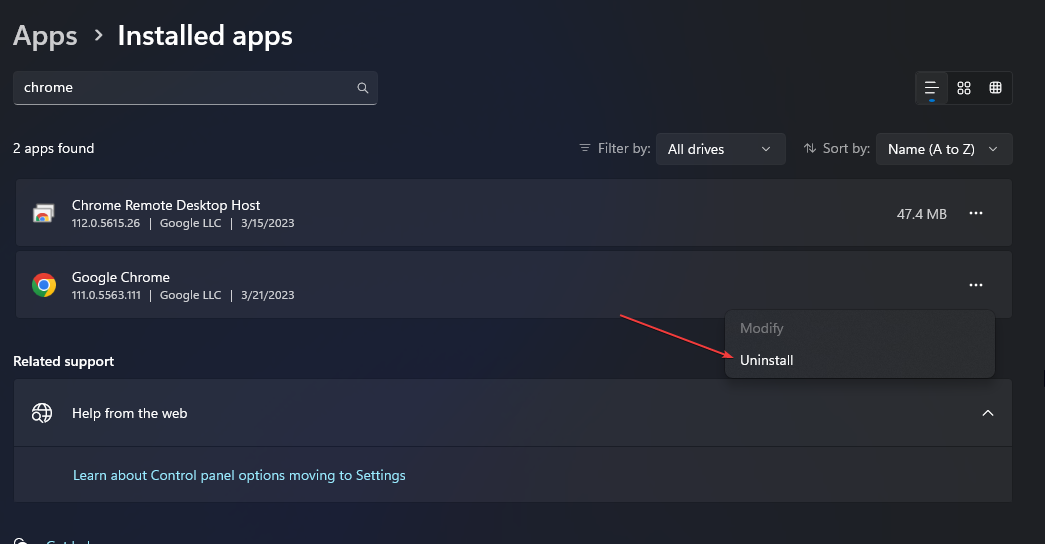Screen dimensions: 1045x544
Task: Go back to Apps breadcrumb
Action: coord(45,35)
